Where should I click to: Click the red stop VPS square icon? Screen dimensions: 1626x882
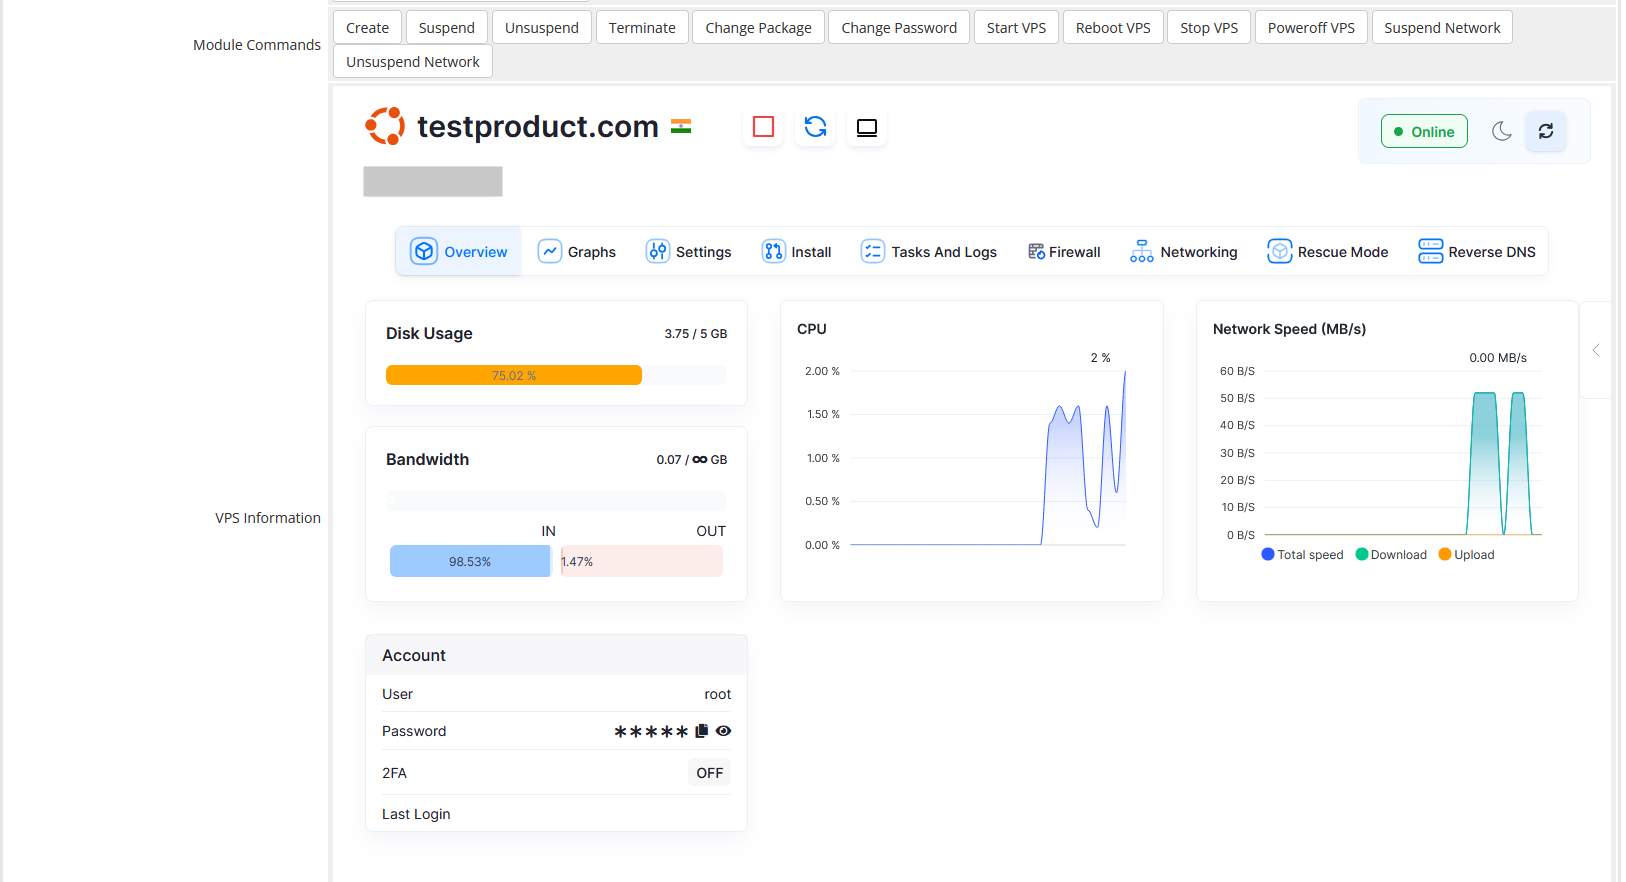coord(763,127)
